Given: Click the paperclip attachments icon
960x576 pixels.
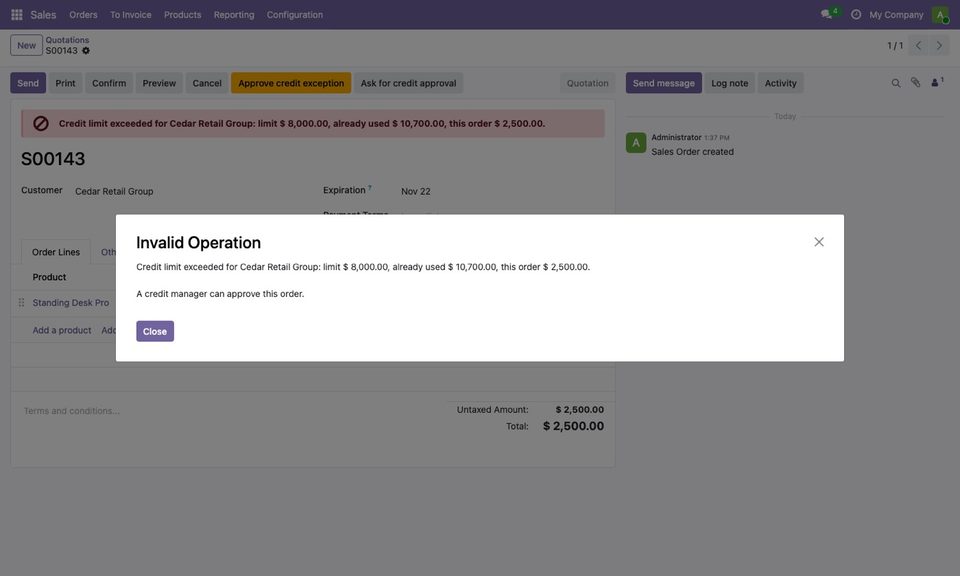Looking at the screenshot, I should click(915, 82).
